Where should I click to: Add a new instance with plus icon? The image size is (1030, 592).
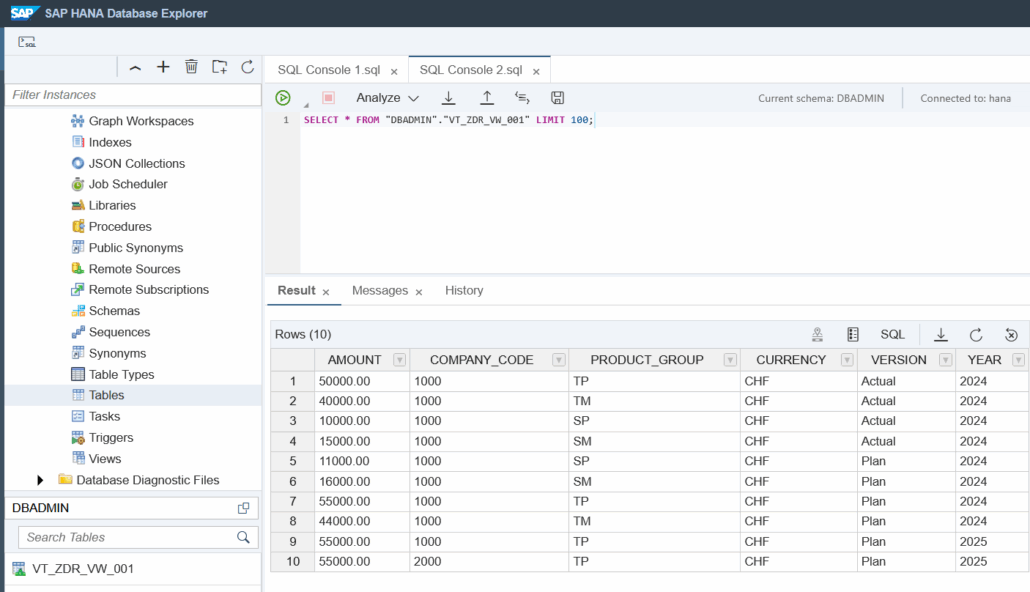click(x=163, y=67)
